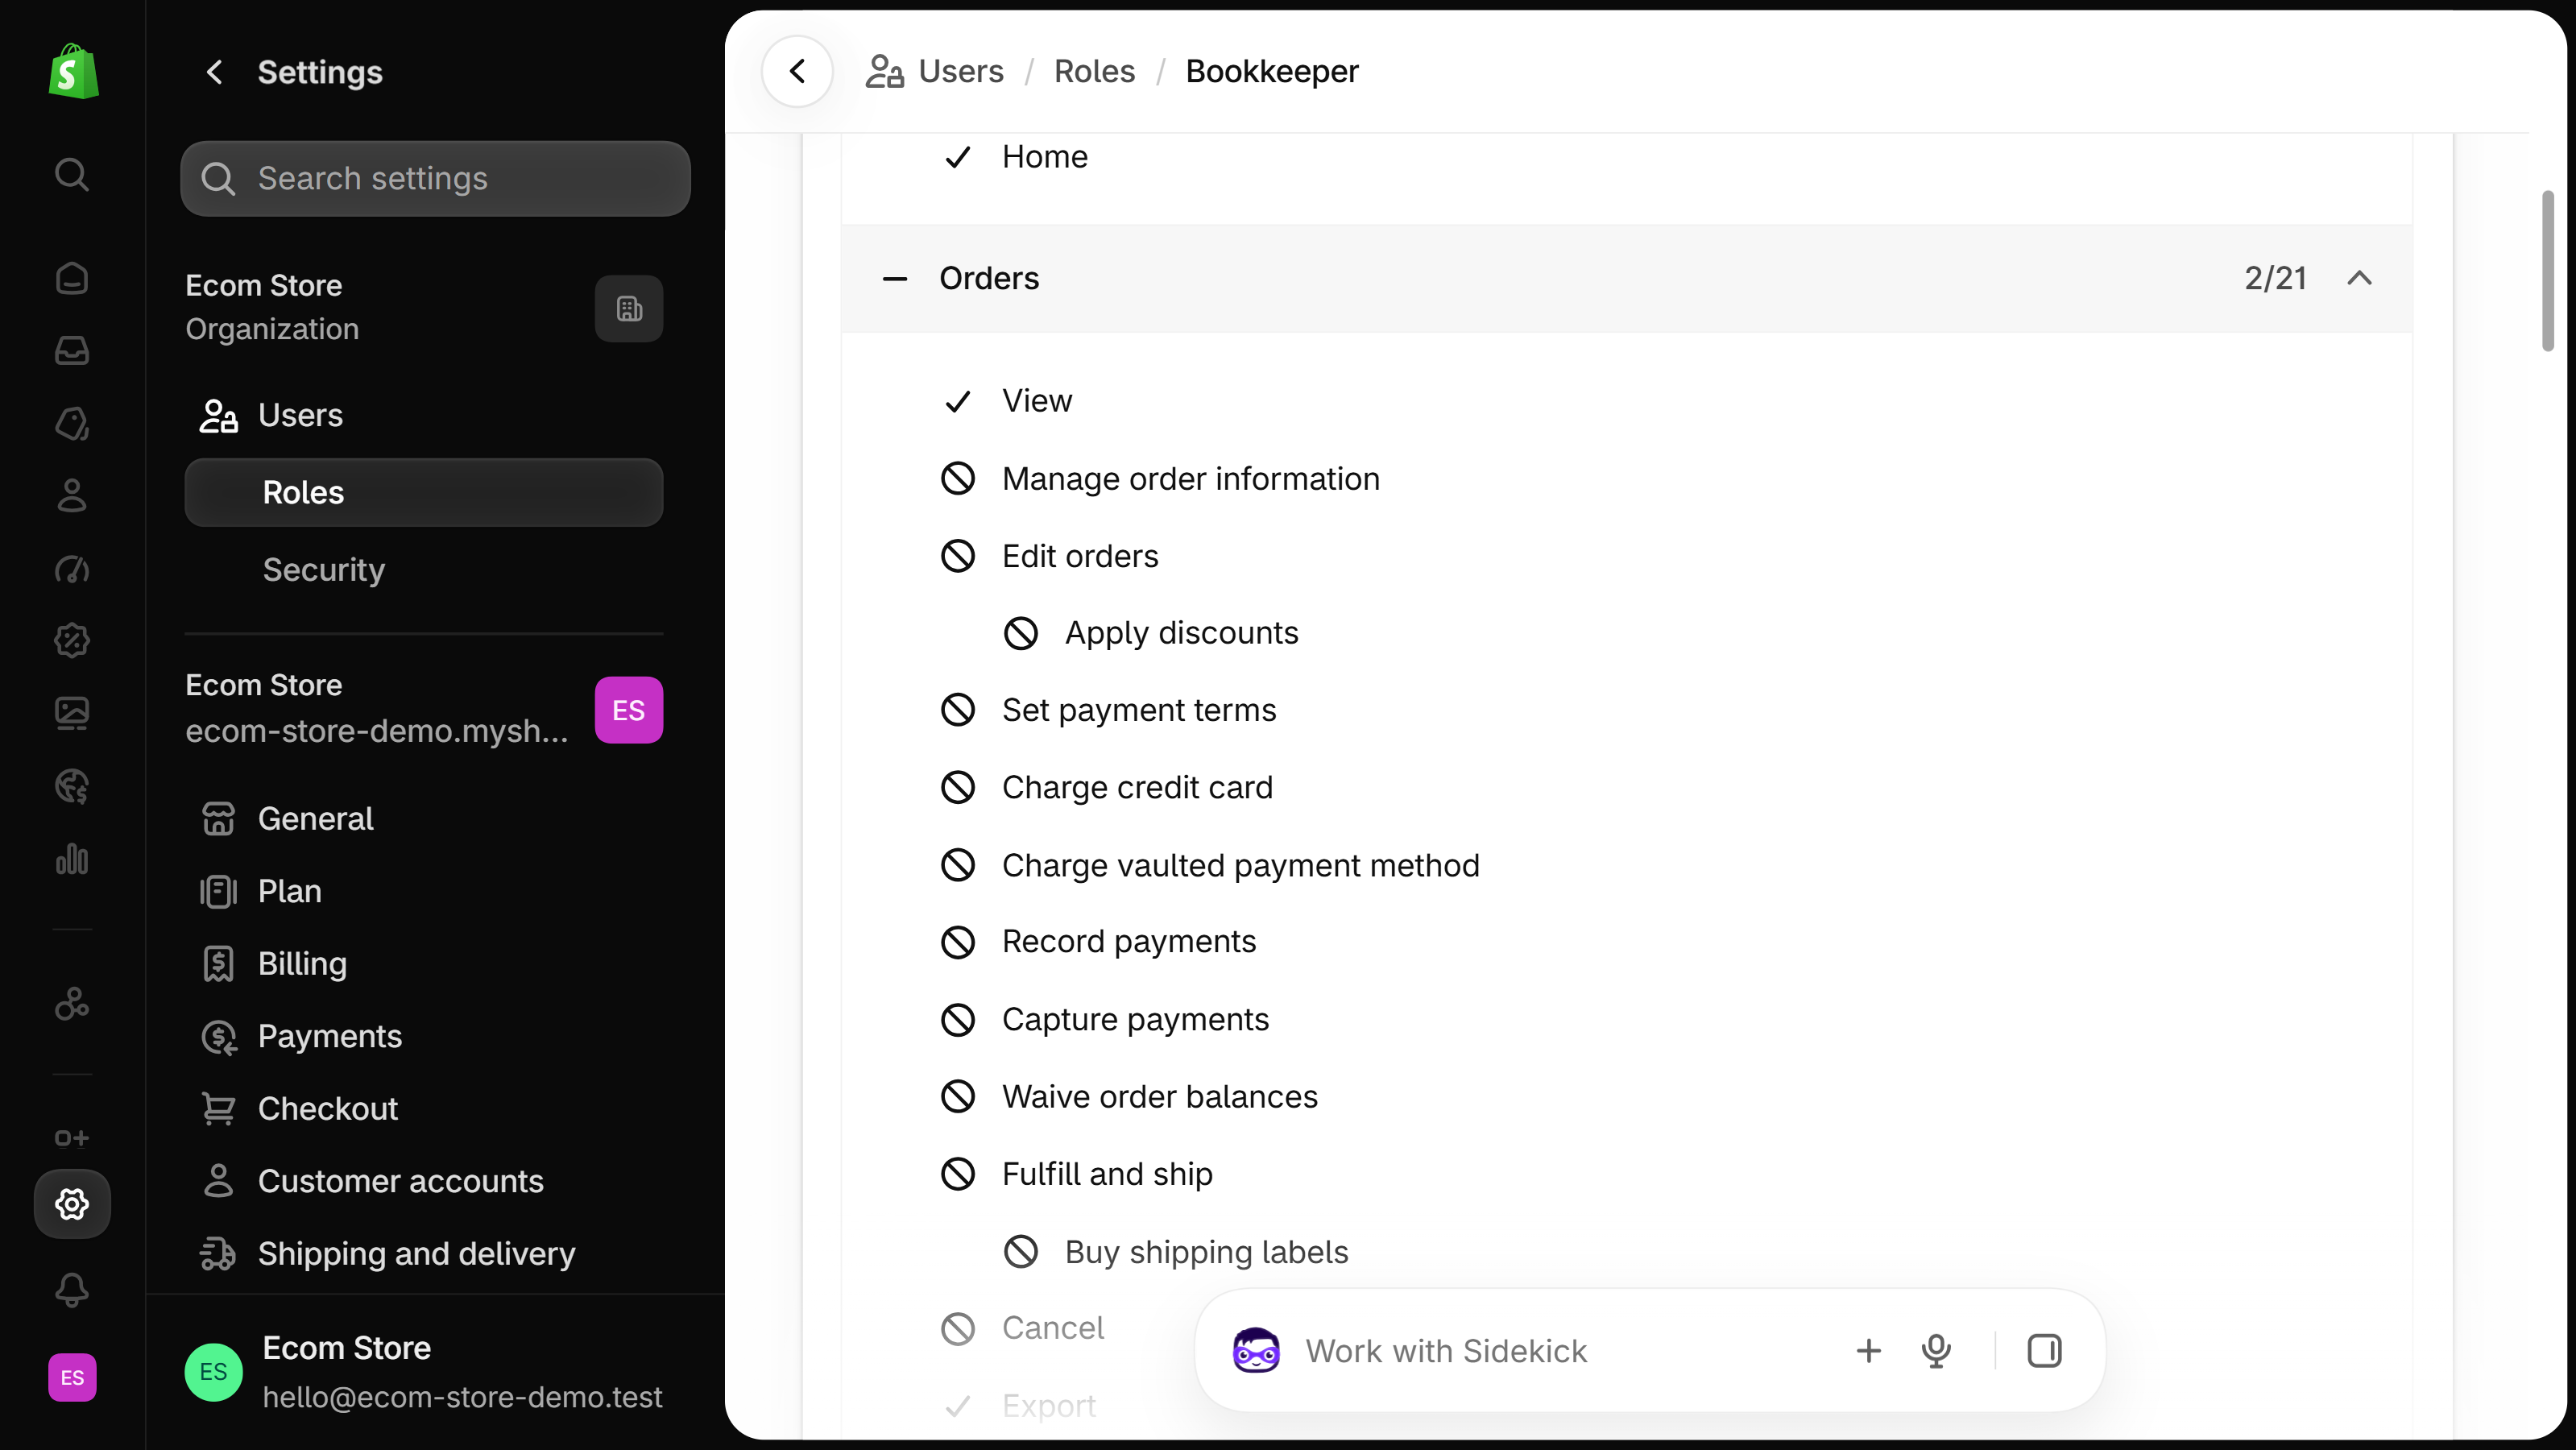Enable the Edit orders permission

click(957, 556)
